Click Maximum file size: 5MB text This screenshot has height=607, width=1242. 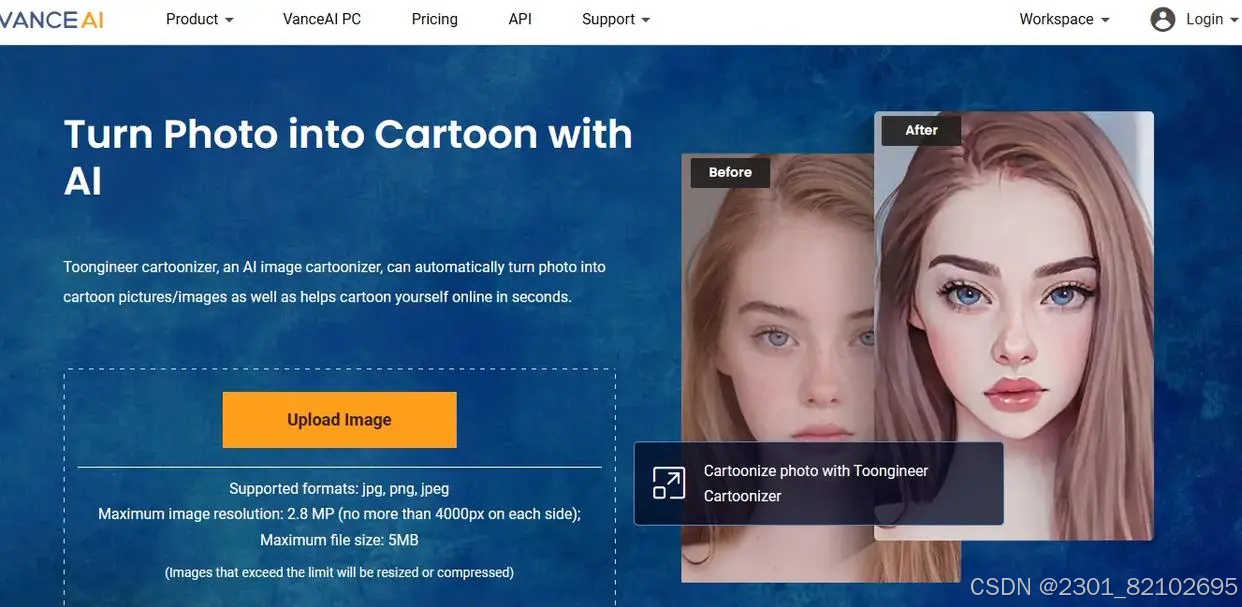tap(339, 540)
